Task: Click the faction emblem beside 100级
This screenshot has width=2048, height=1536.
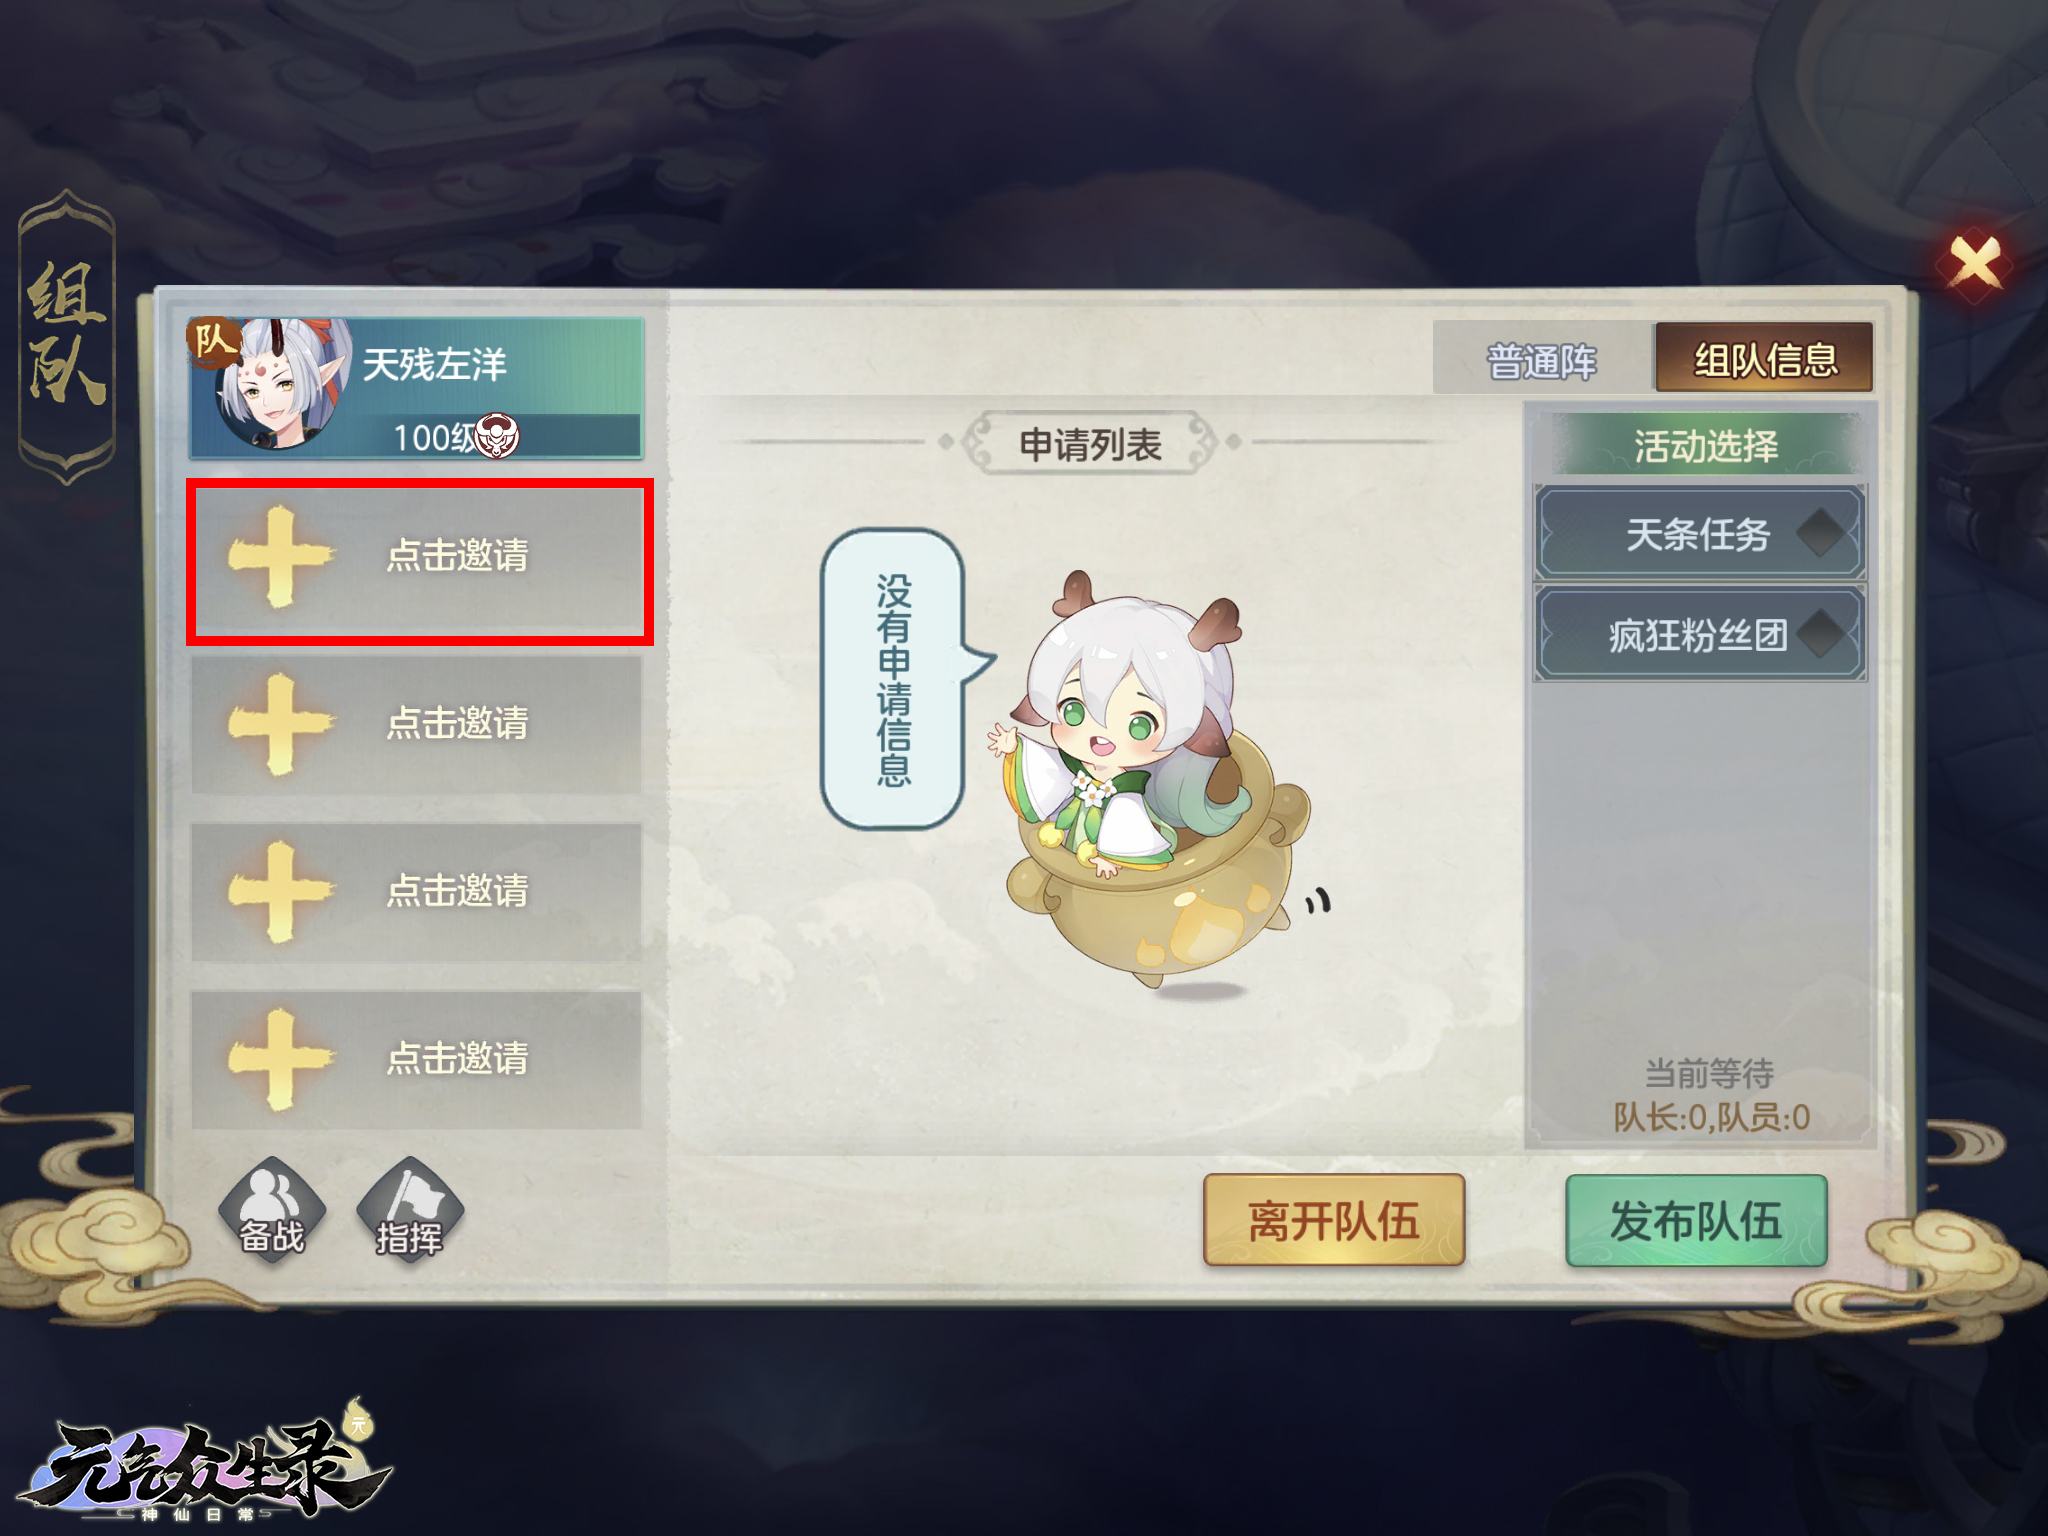Action: tap(497, 436)
